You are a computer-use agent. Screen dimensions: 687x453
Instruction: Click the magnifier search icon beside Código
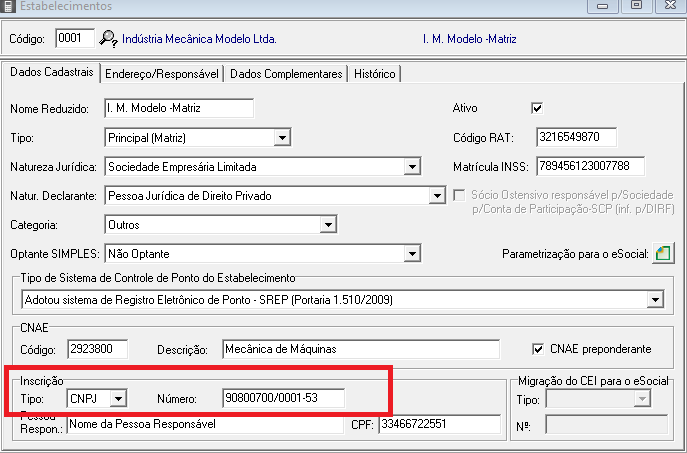pos(109,40)
